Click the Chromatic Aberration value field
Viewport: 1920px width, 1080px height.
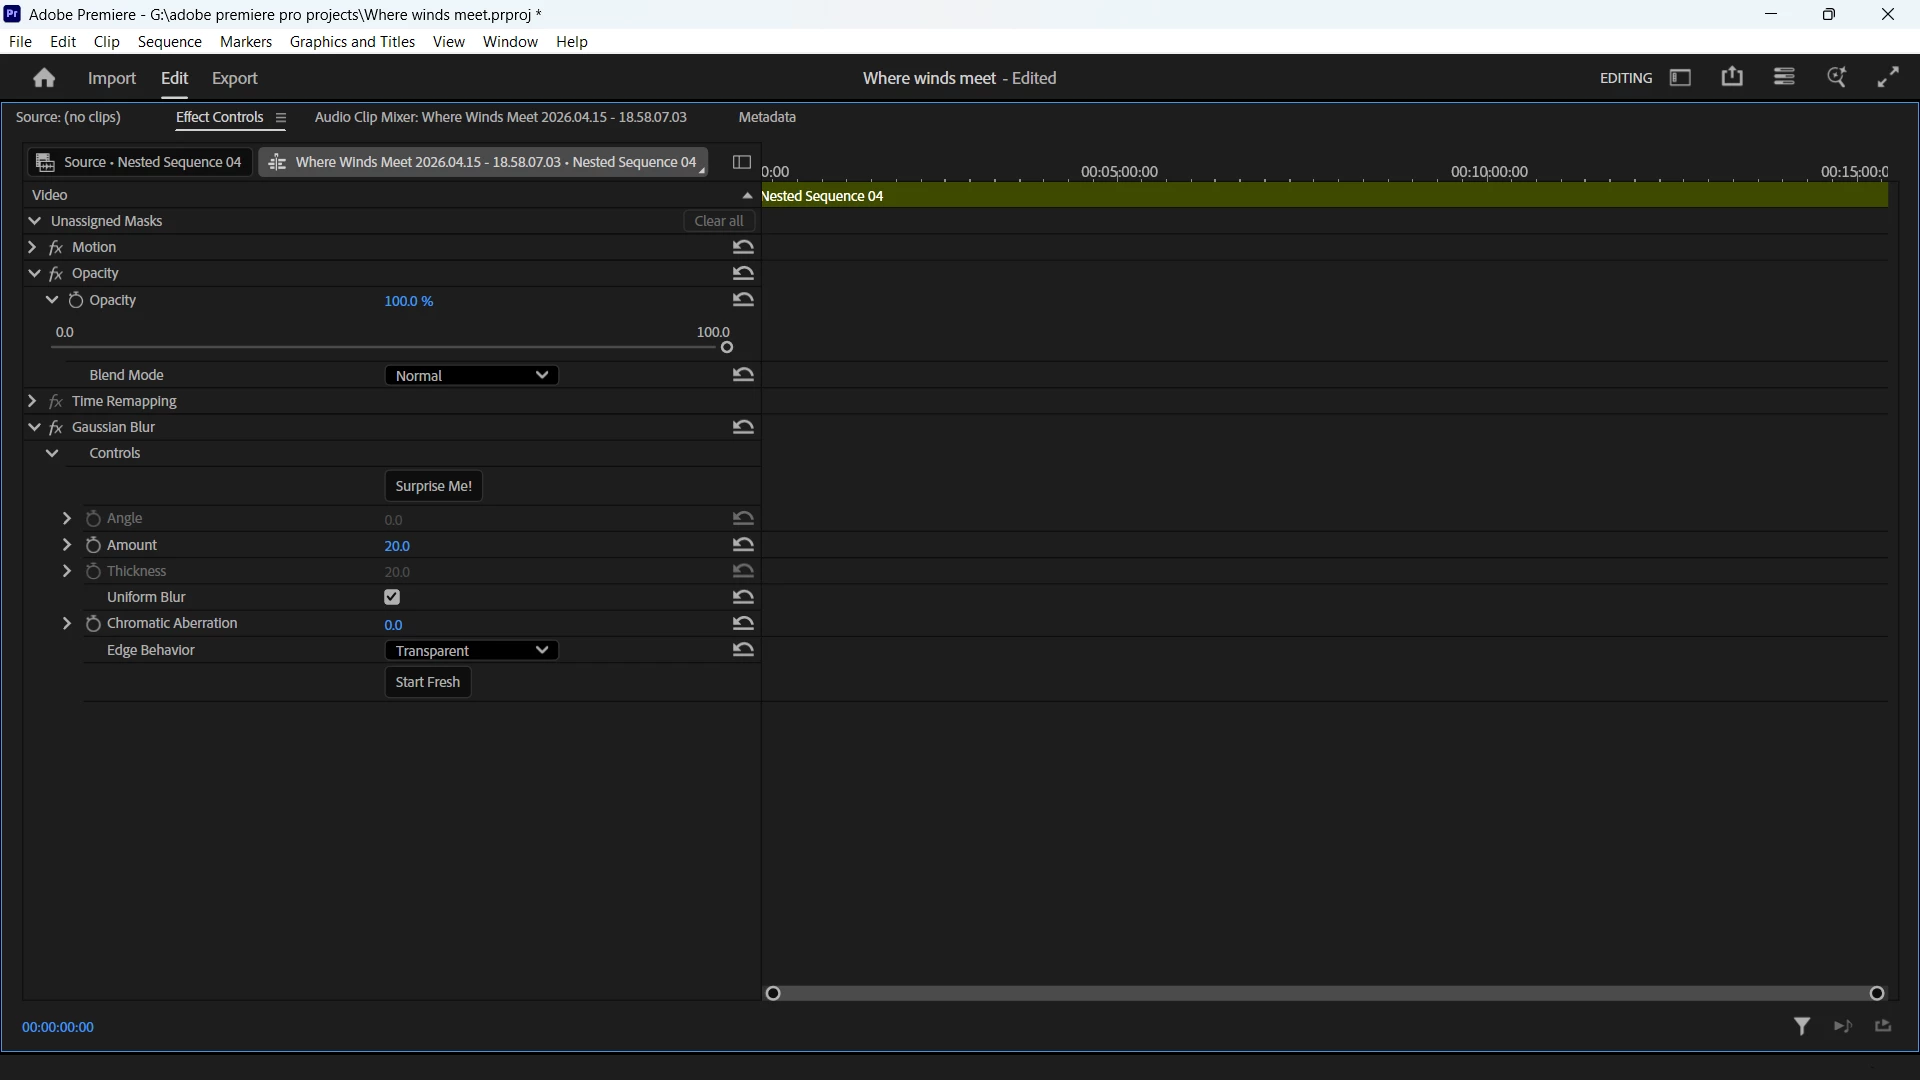pos(394,624)
